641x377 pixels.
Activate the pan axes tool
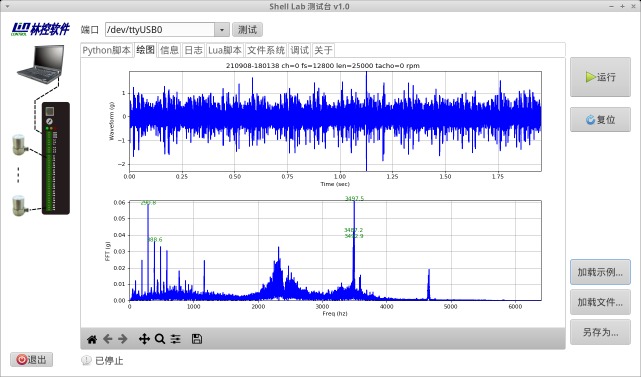tap(144, 339)
